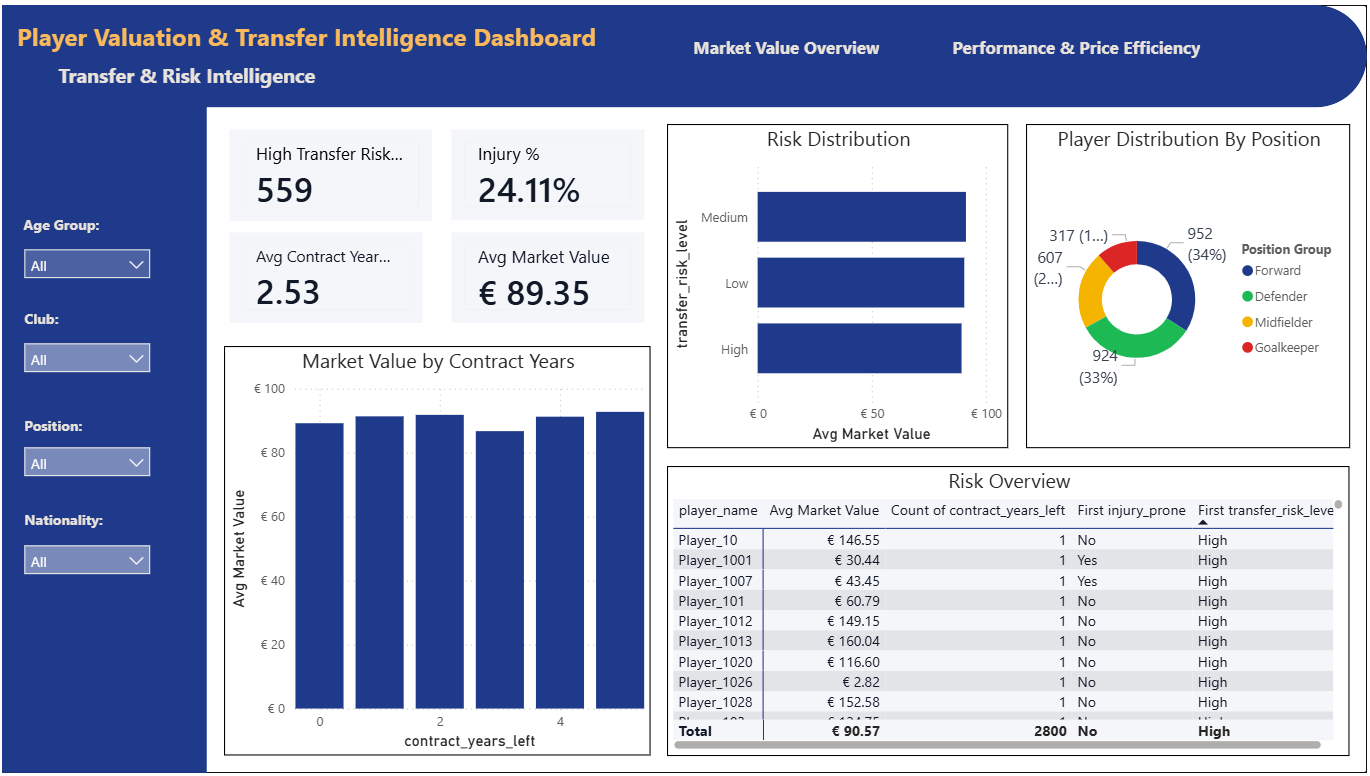Screen dimensions: 1370x776
Task: Select the Medium risk bar
Action: 861,217
